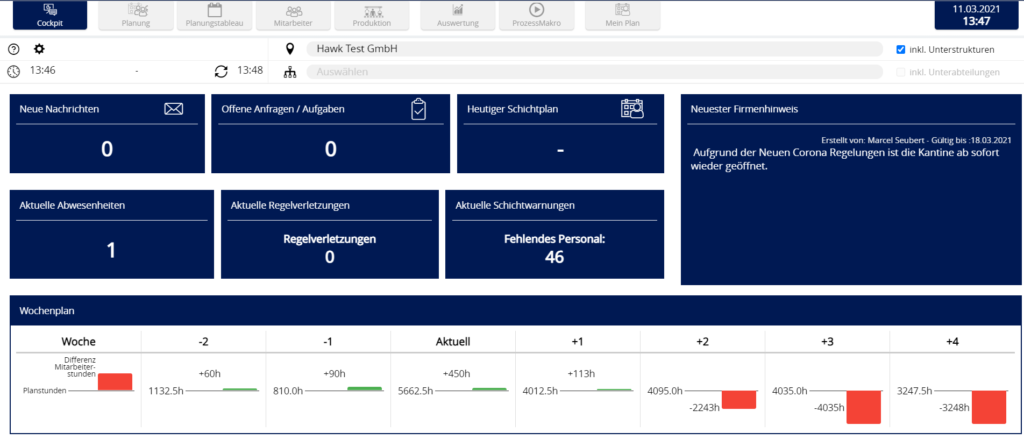Go to the ProzessMakro tab
Image resolution: width=1024 pixels, height=439 pixels.
[536, 14]
